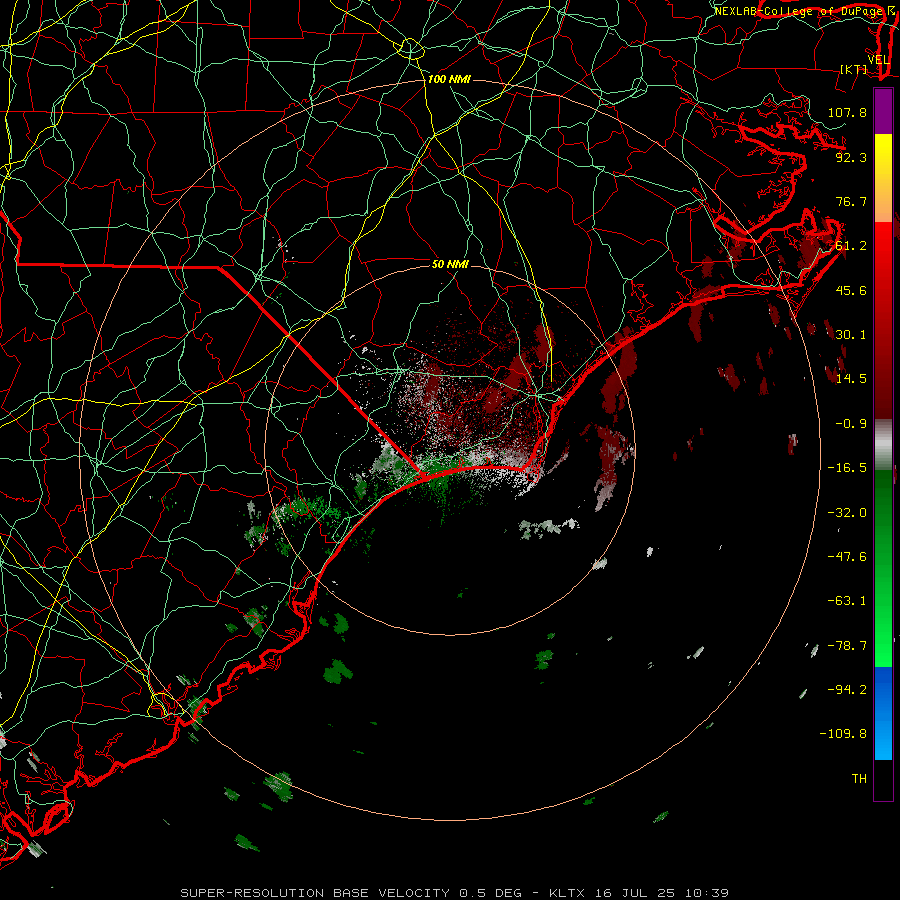Select the -94.2 legend value
The image size is (900, 900).
(847, 690)
